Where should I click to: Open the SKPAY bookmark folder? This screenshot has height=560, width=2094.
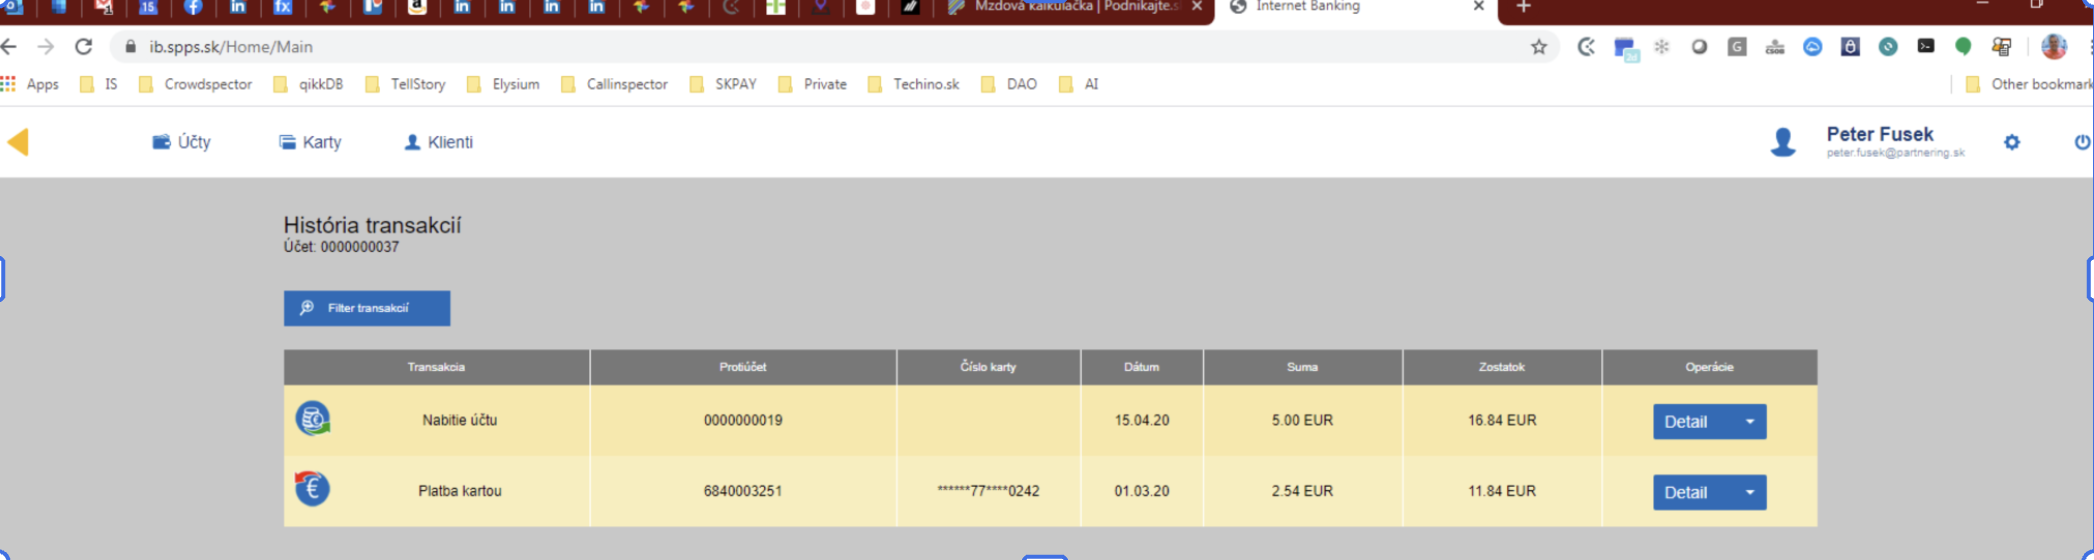(x=723, y=84)
